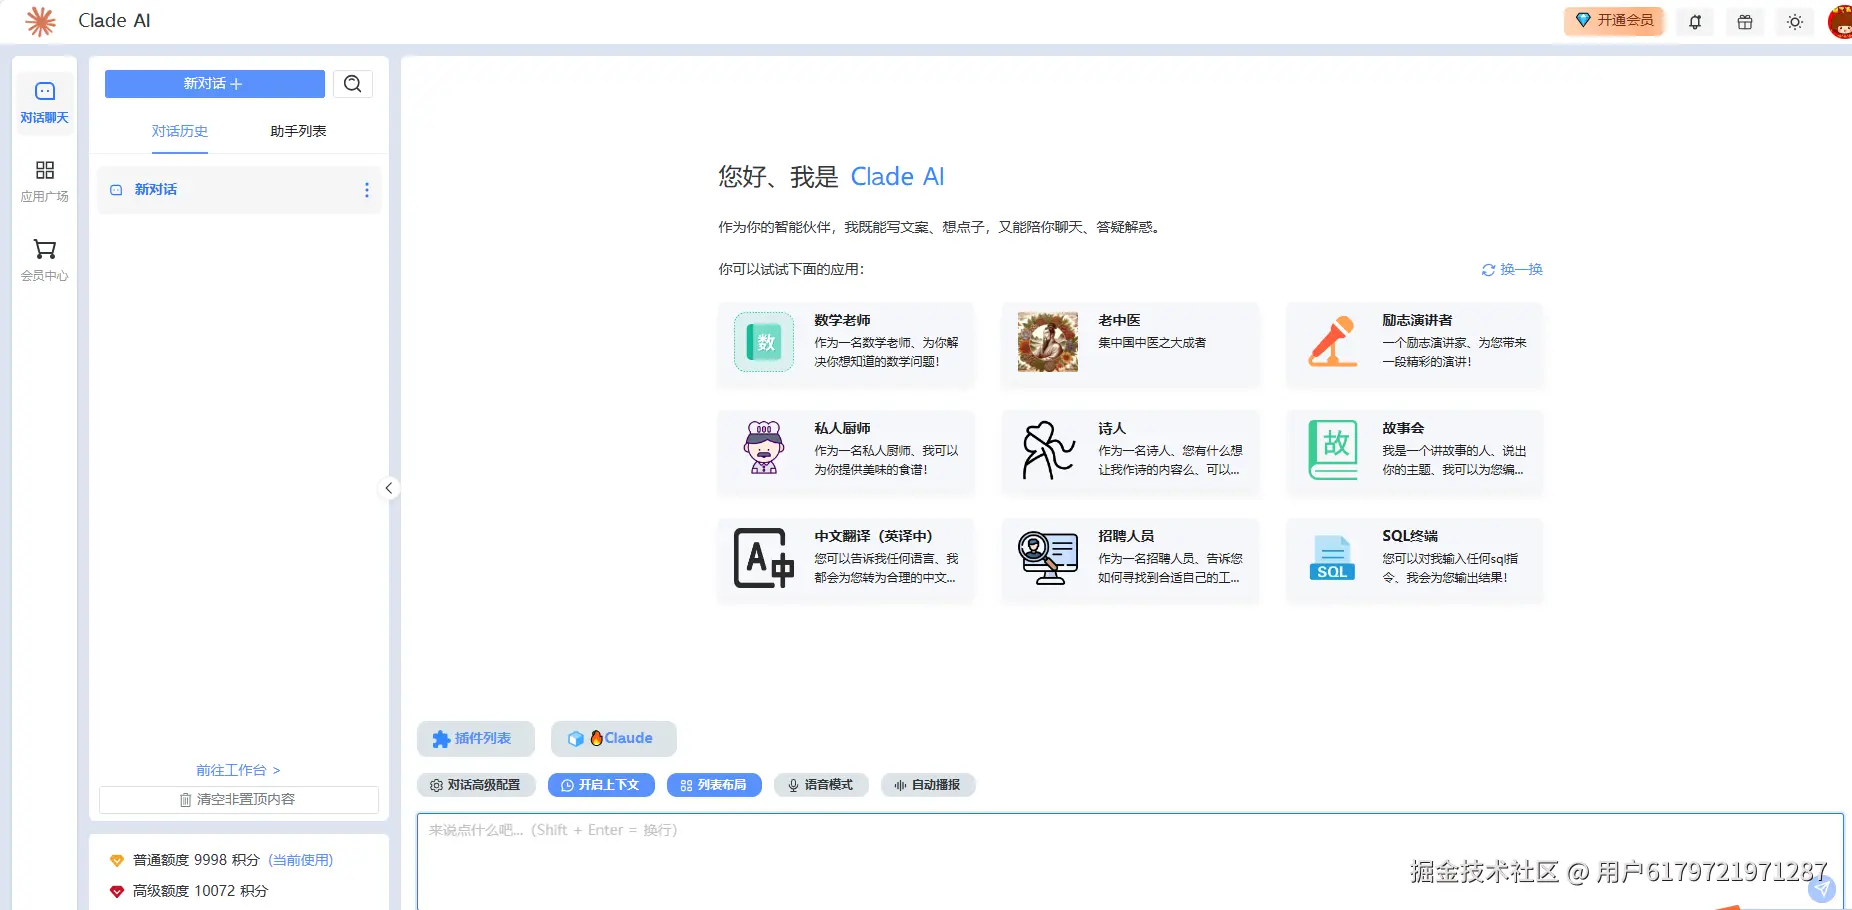1852x910 pixels.
Task: Go to 应用广场 in the sidebar
Action: tap(45, 181)
